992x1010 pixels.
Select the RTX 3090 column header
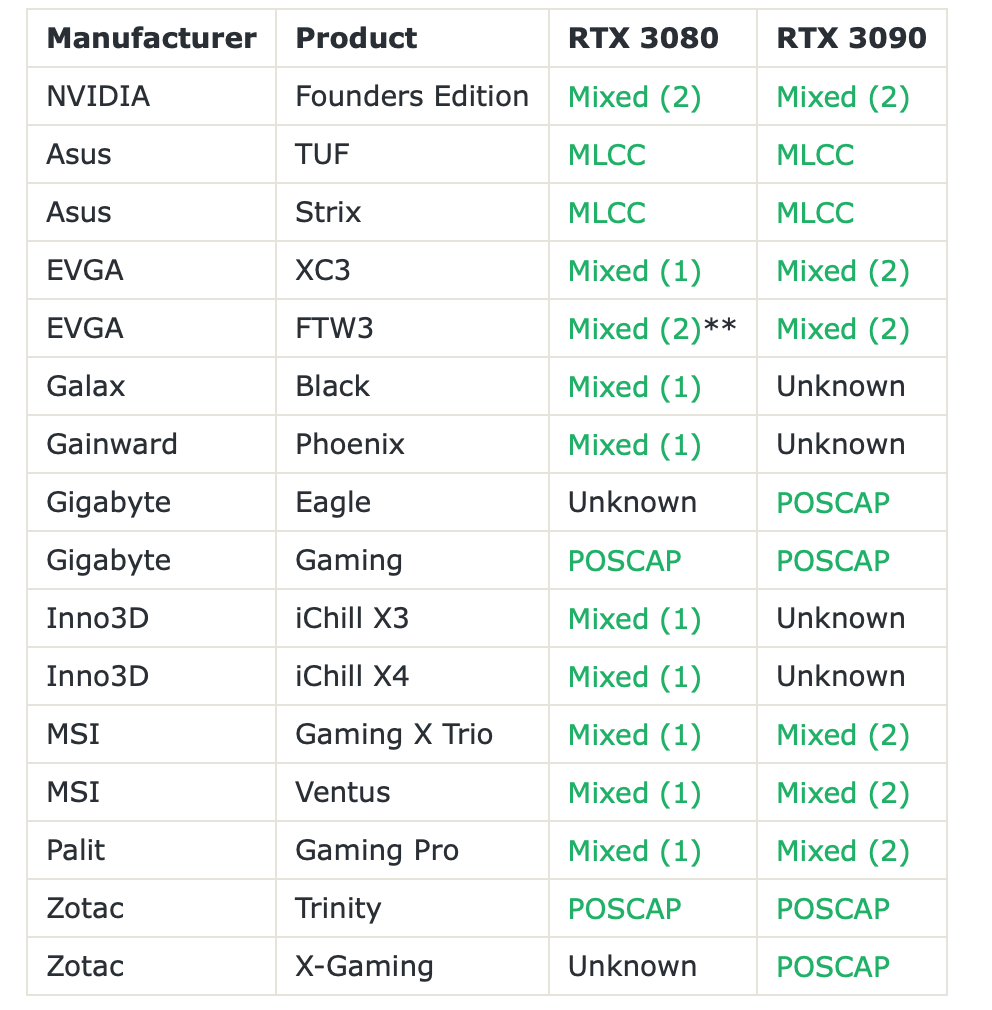point(851,38)
